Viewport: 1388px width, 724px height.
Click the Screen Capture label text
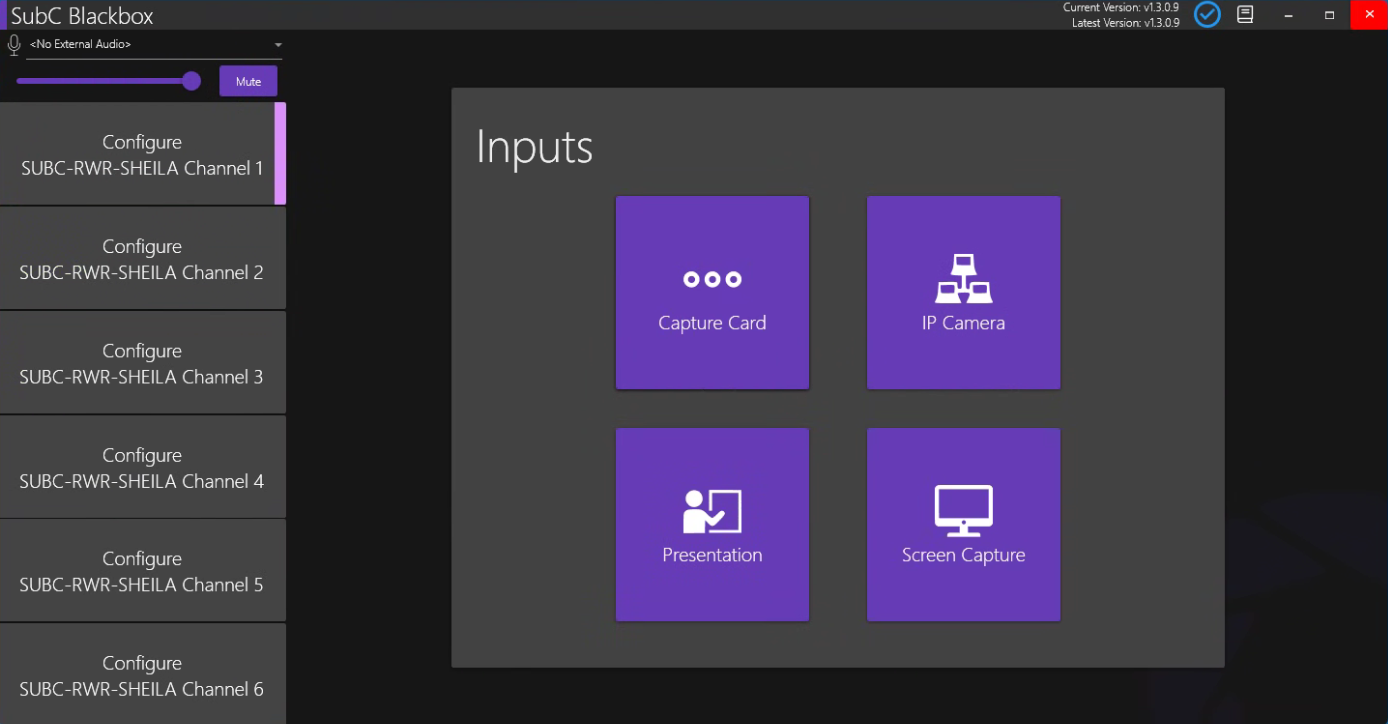point(963,555)
